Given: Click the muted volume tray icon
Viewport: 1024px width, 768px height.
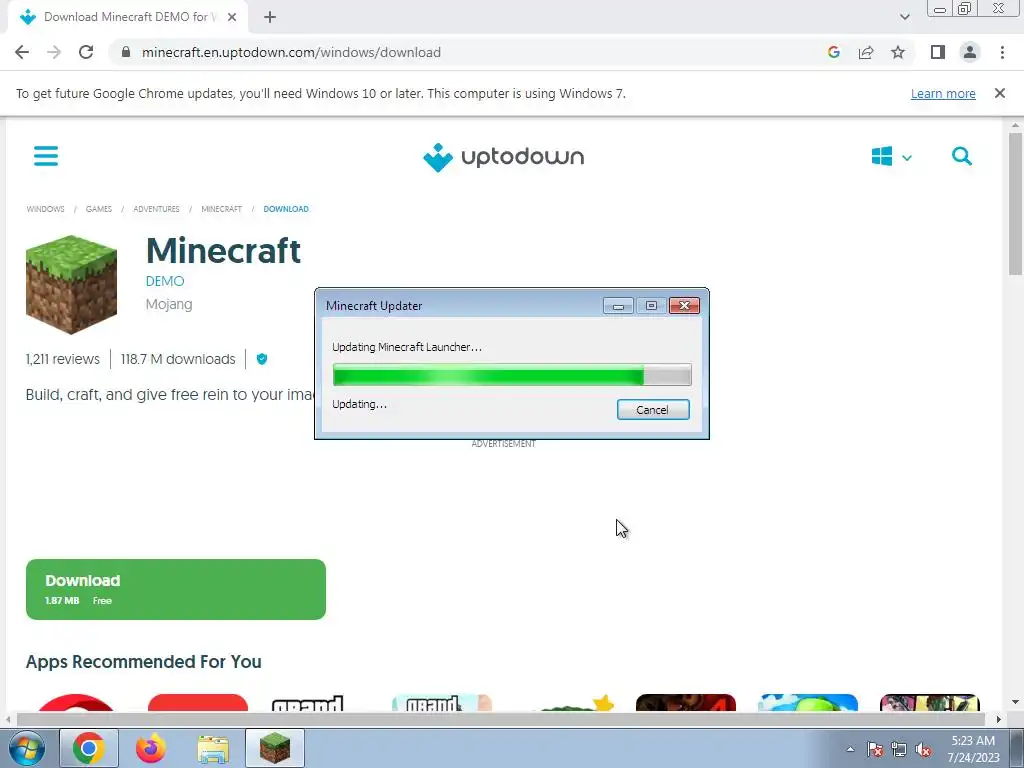Looking at the screenshot, I should pyautogui.click(x=923, y=749).
